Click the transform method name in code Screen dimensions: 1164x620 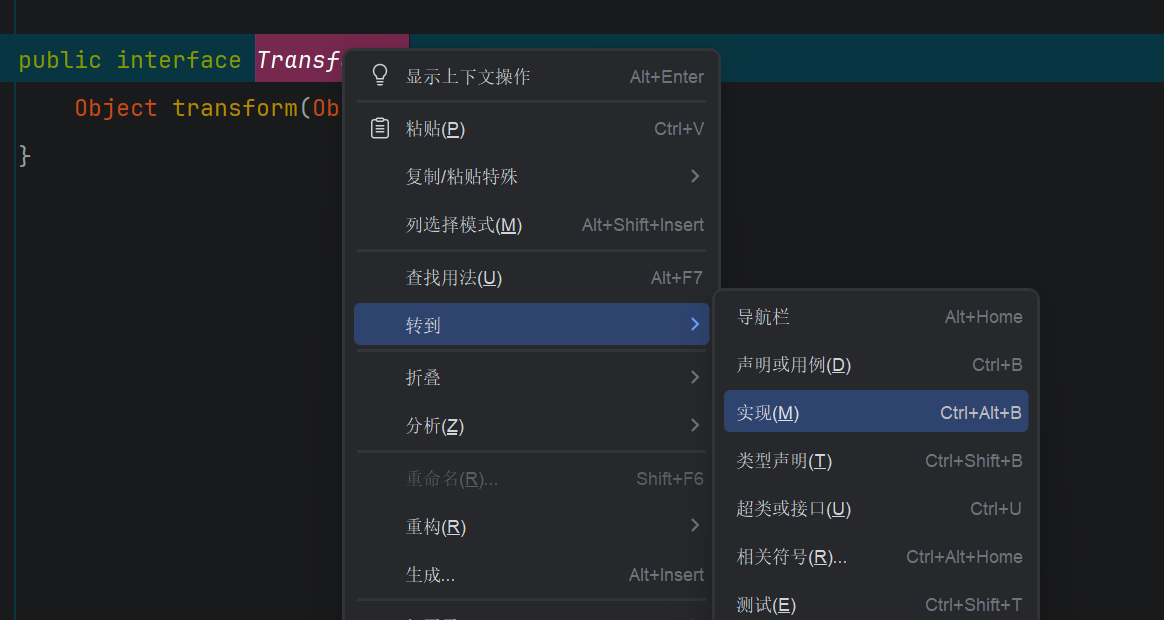(235, 108)
